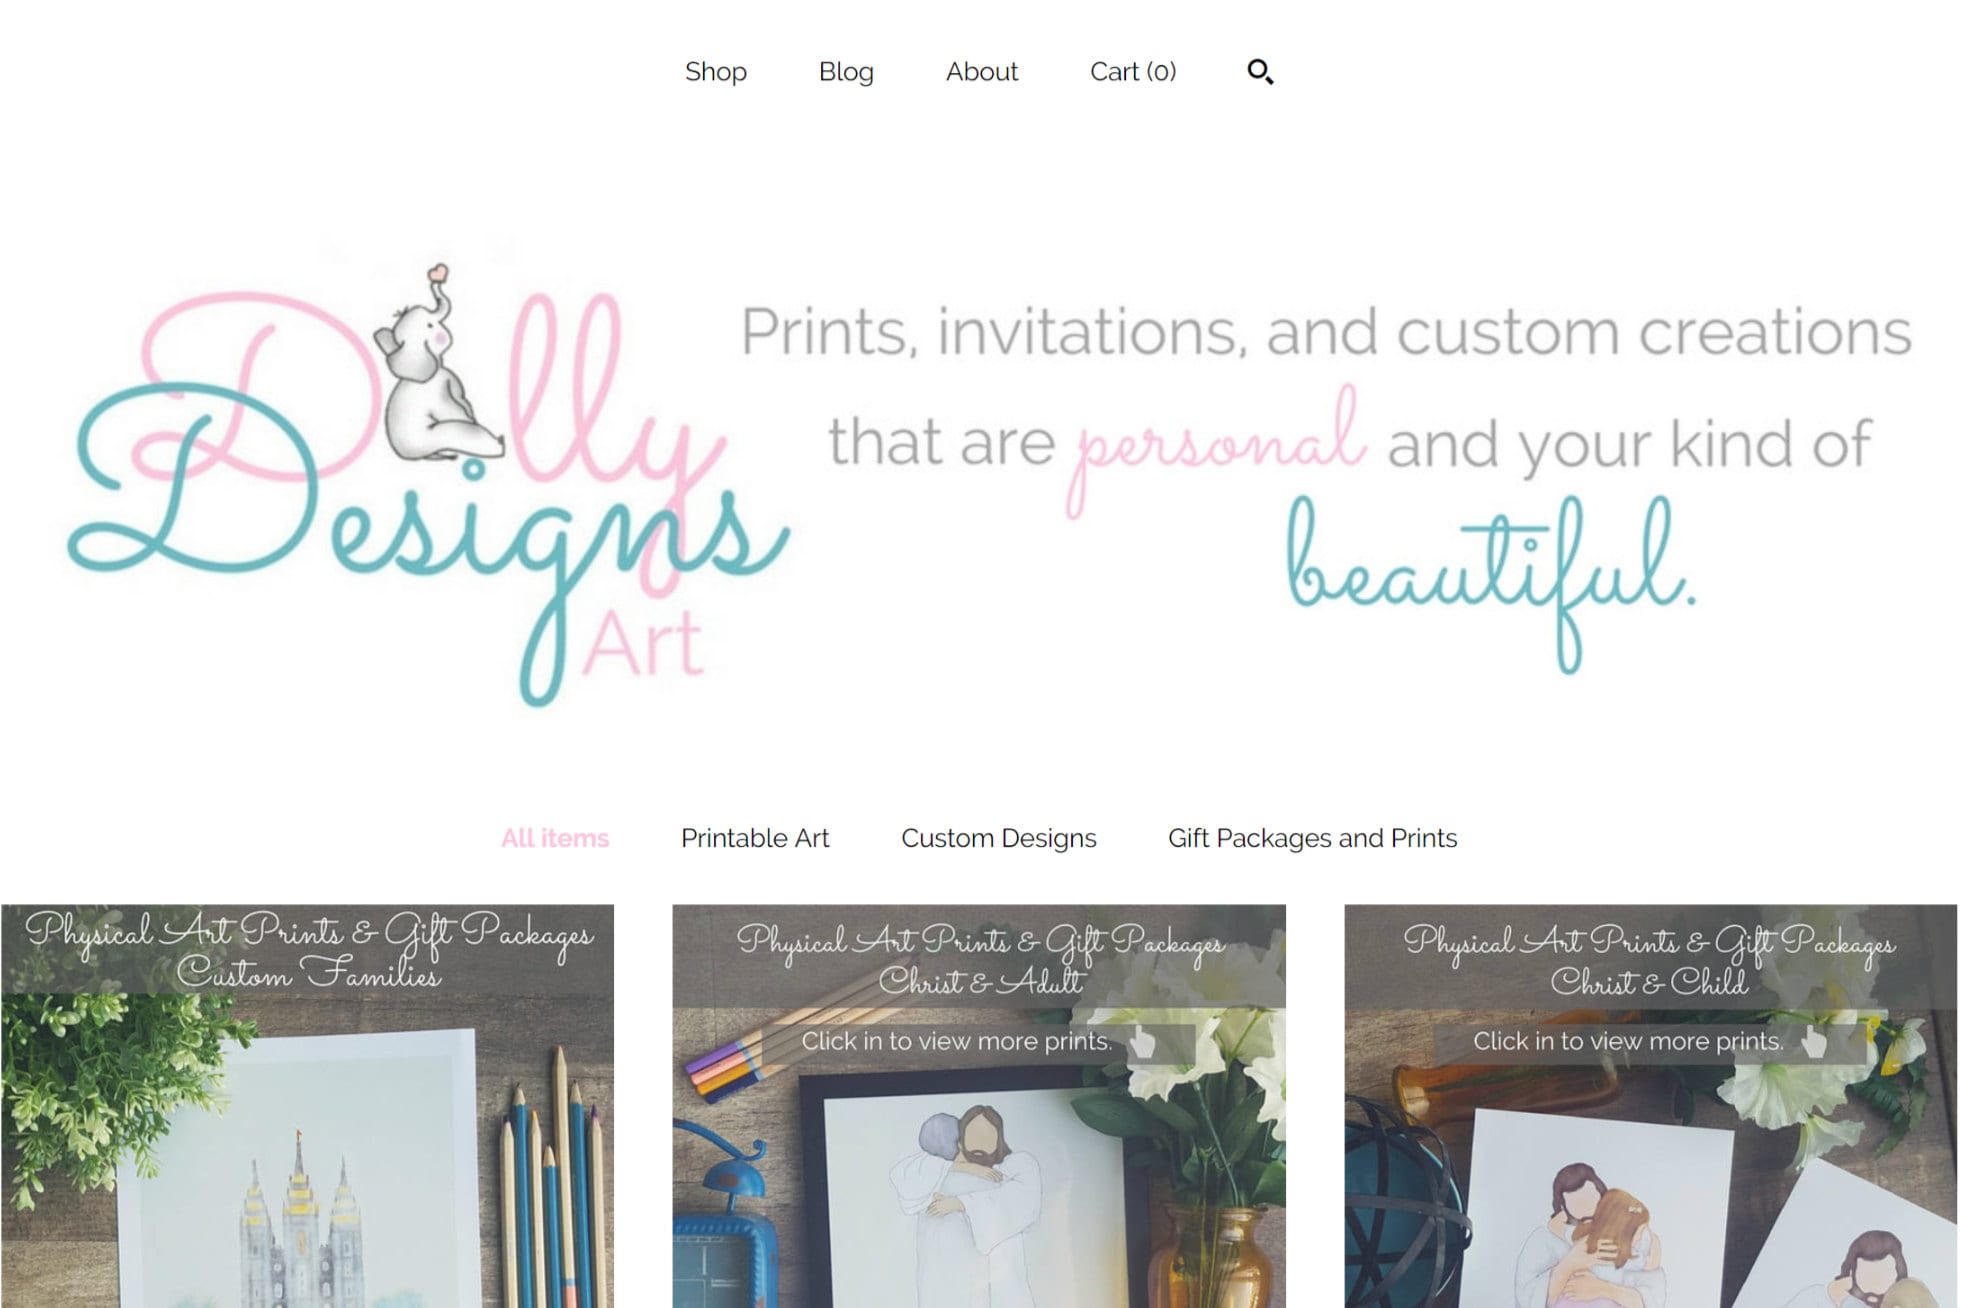Viewport: 1961px width, 1308px height.
Task: Click 'Click in to view more prints' on Christ & Adult
Action: 956,1042
